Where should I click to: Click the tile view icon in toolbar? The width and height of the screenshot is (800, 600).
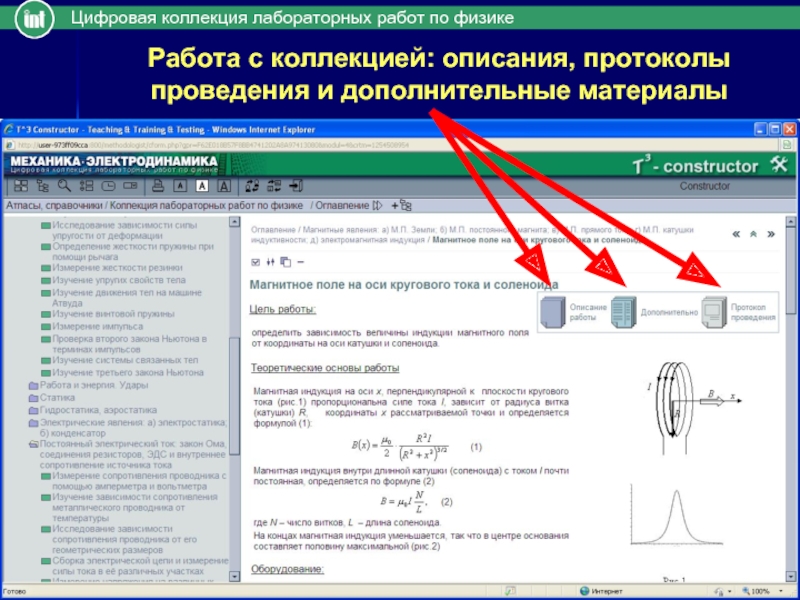pyautogui.click(x=21, y=186)
